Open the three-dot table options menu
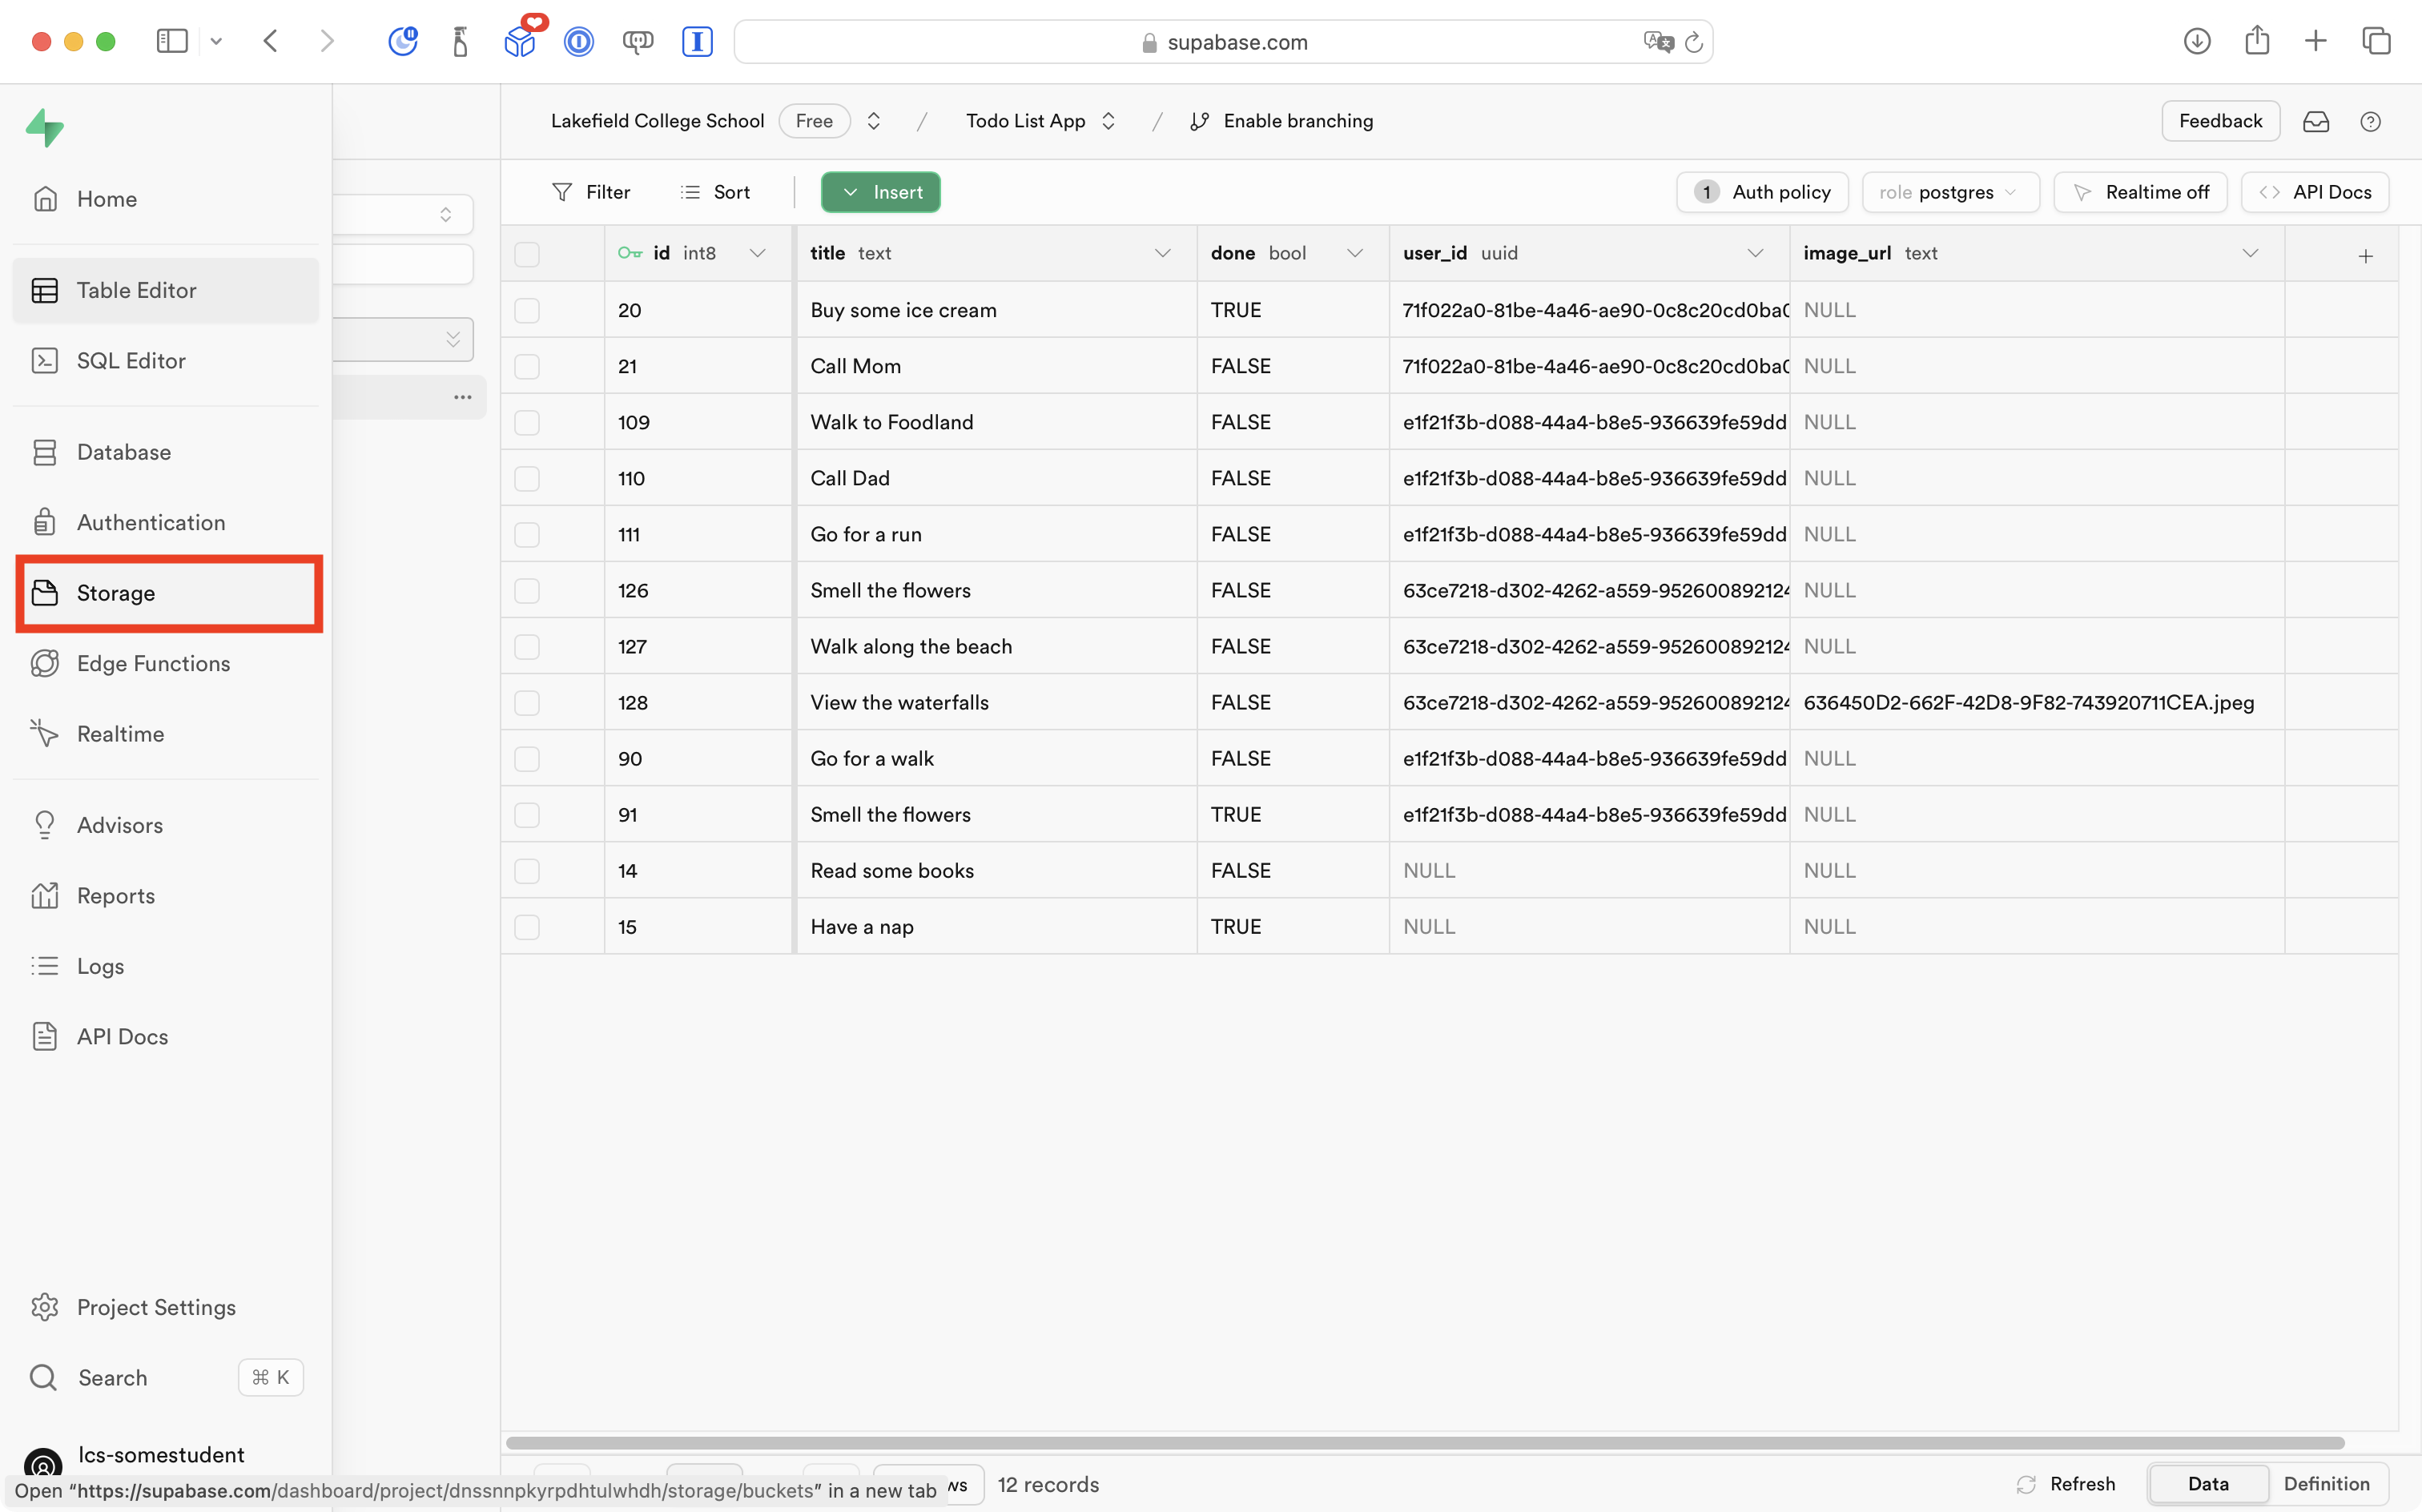This screenshot has width=2422, height=1512. (462, 397)
